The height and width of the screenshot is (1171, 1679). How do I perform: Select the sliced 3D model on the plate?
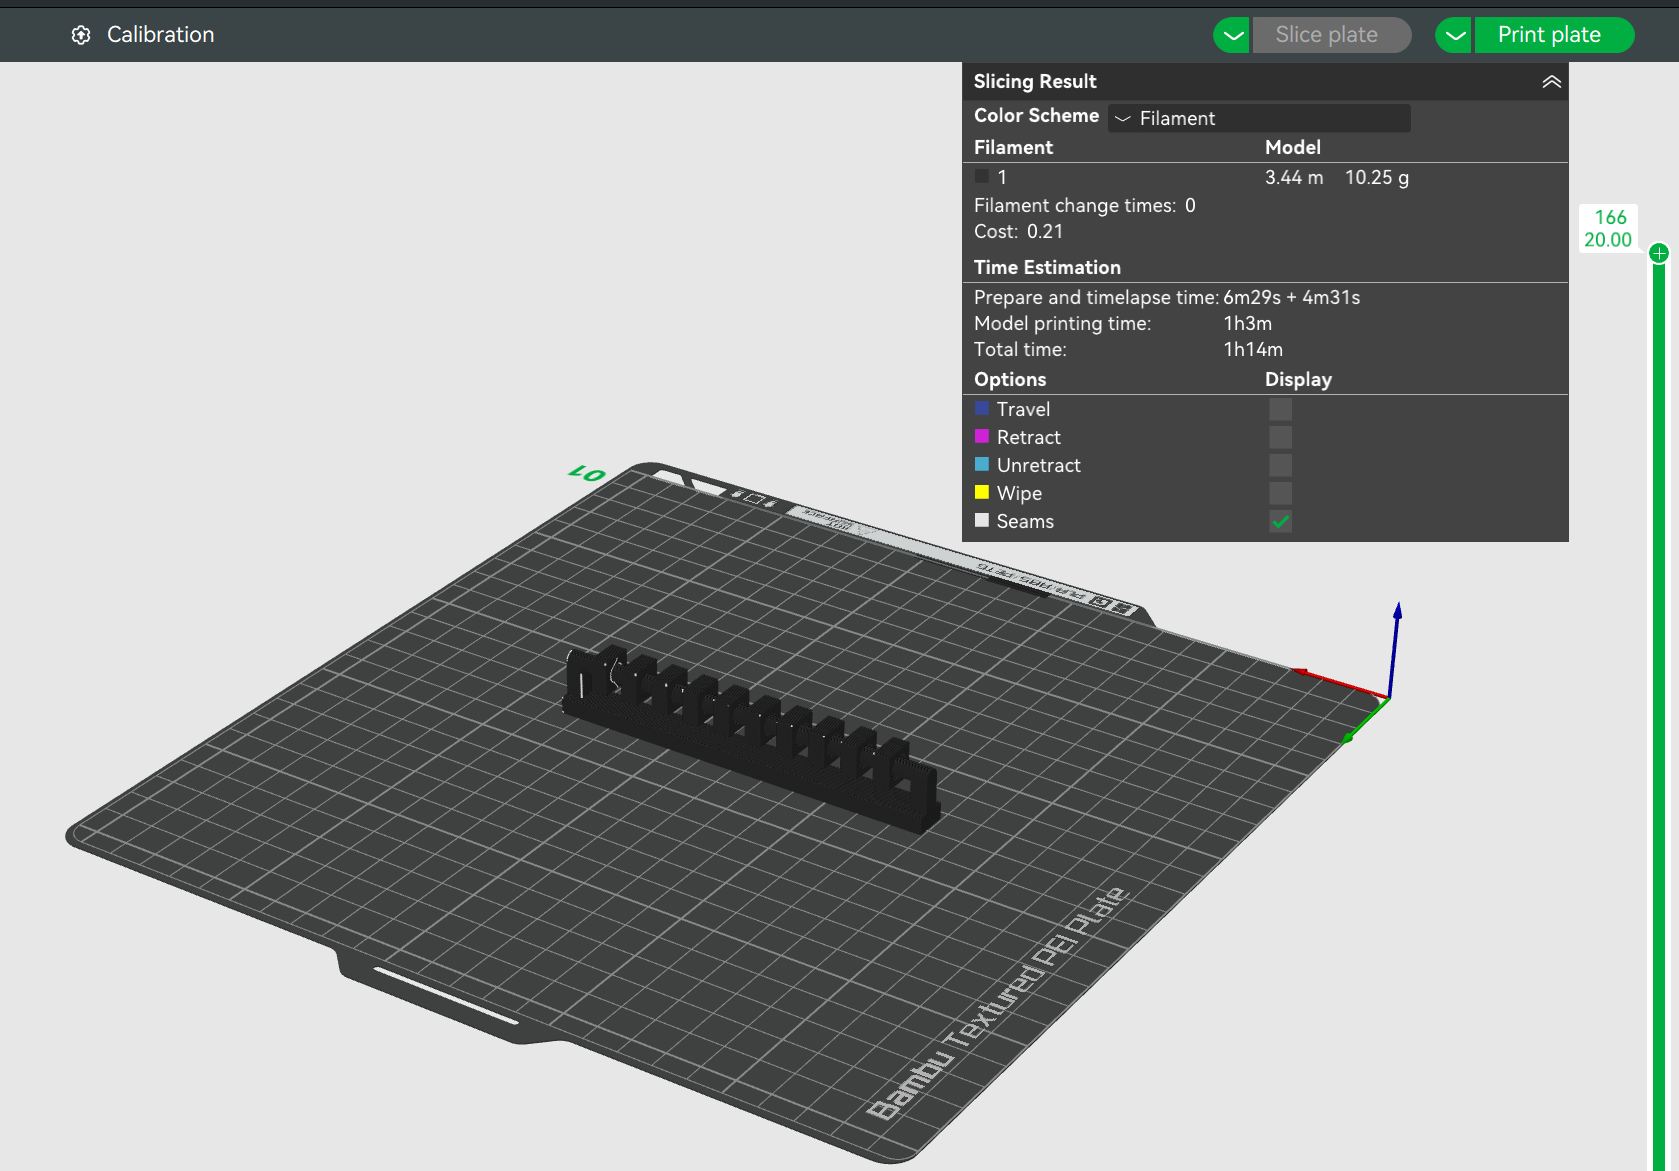pos(751,738)
